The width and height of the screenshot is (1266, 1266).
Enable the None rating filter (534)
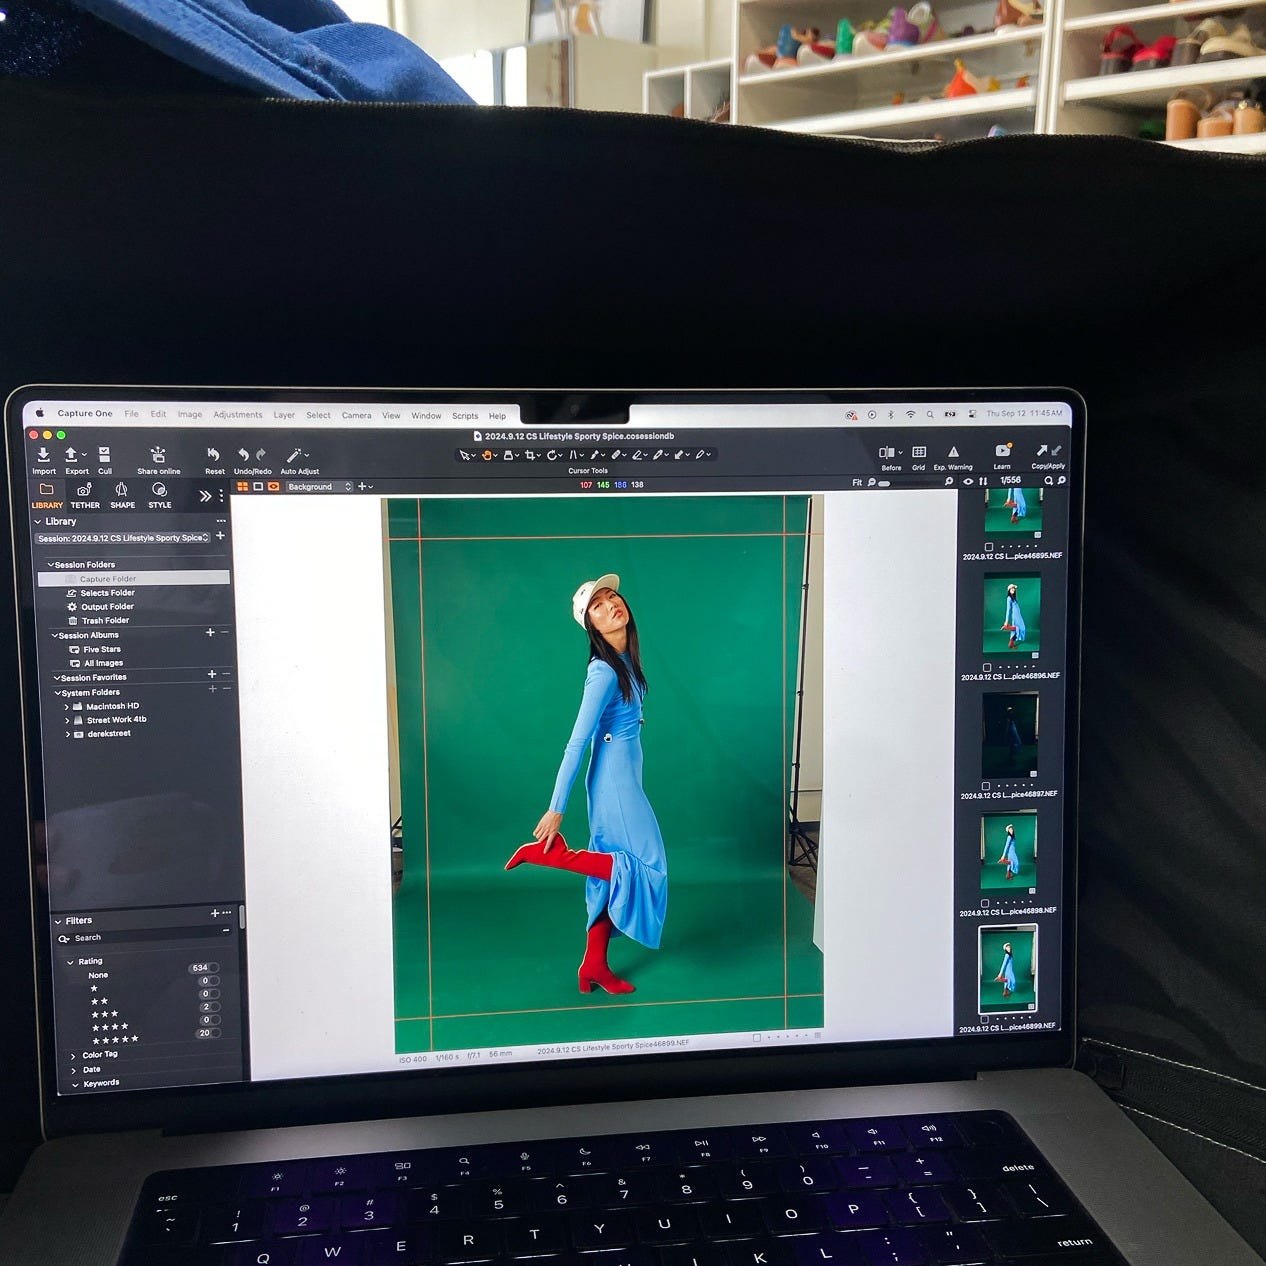(203, 968)
